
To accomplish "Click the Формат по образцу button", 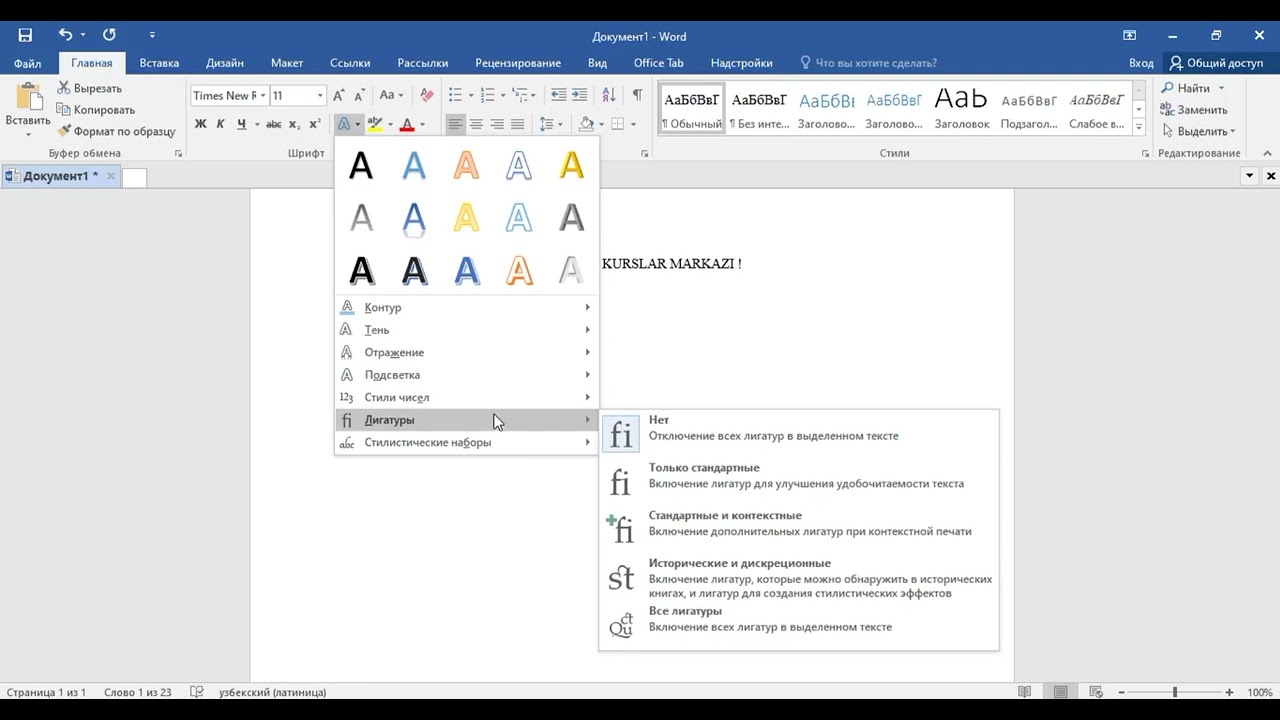I will coord(116,131).
